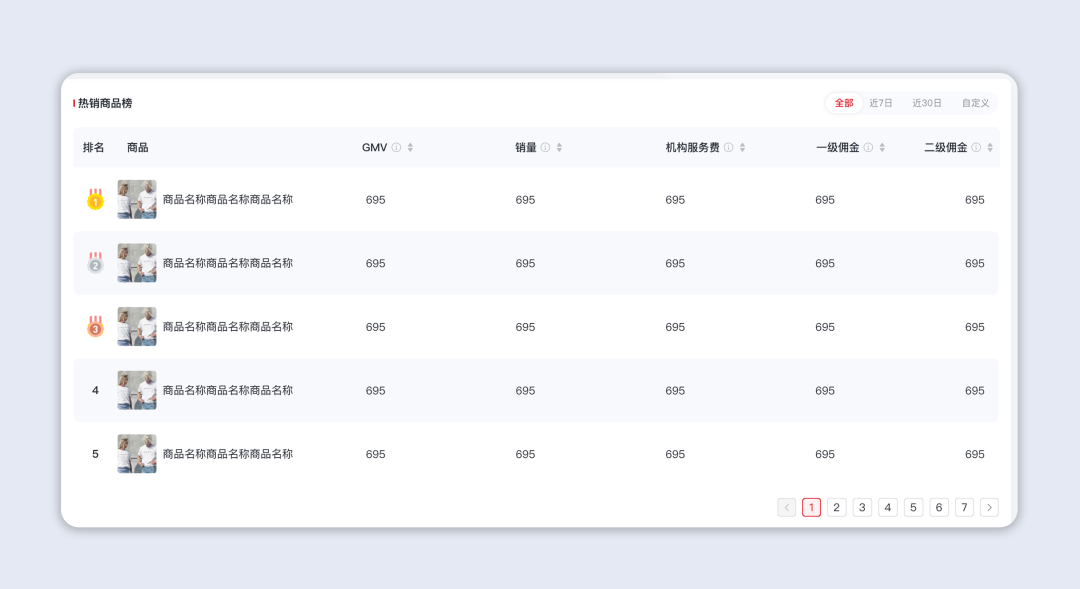Click the bronze rank 3 medal icon
The image size is (1080, 589).
click(x=95, y=327)
